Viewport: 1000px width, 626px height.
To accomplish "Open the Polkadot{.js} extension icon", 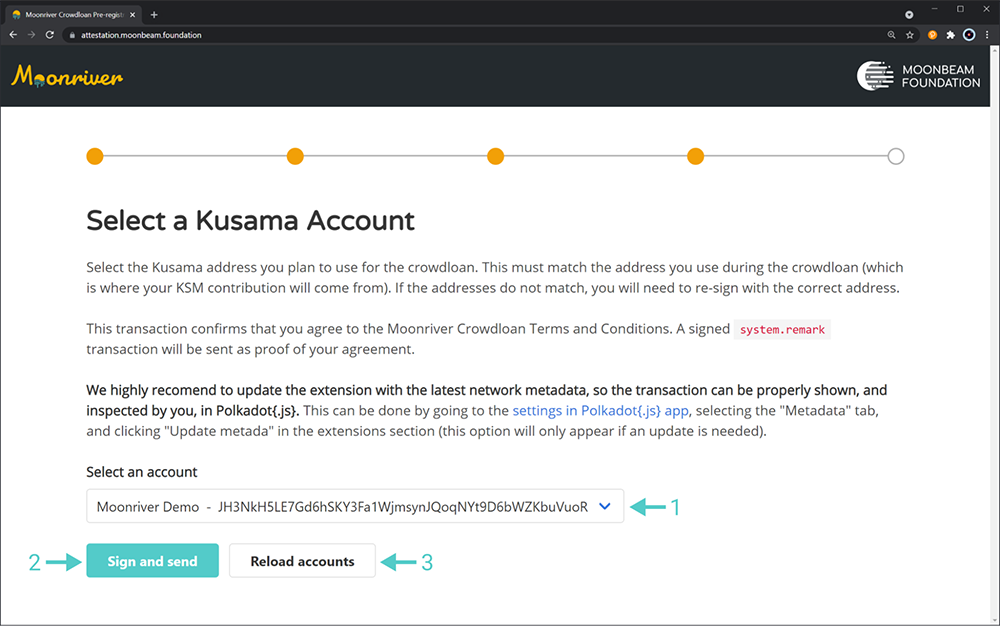I will click(932, 34).
